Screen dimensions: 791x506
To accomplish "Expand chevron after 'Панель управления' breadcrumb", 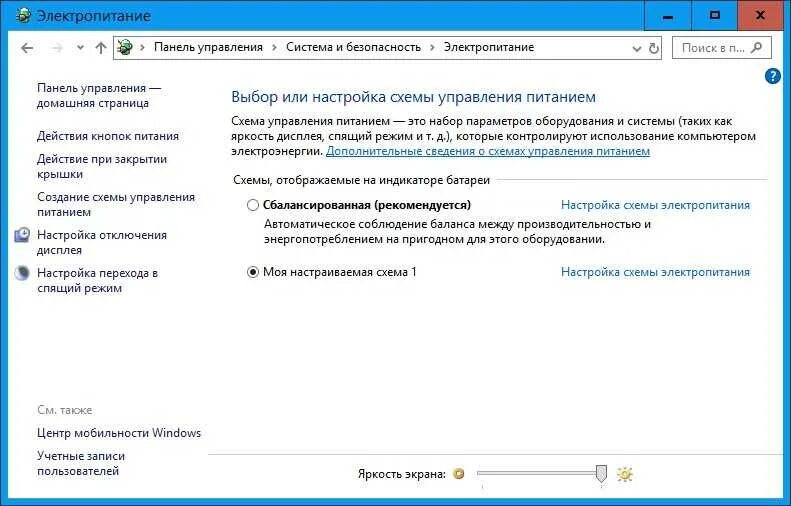I will tap(274, 47).
